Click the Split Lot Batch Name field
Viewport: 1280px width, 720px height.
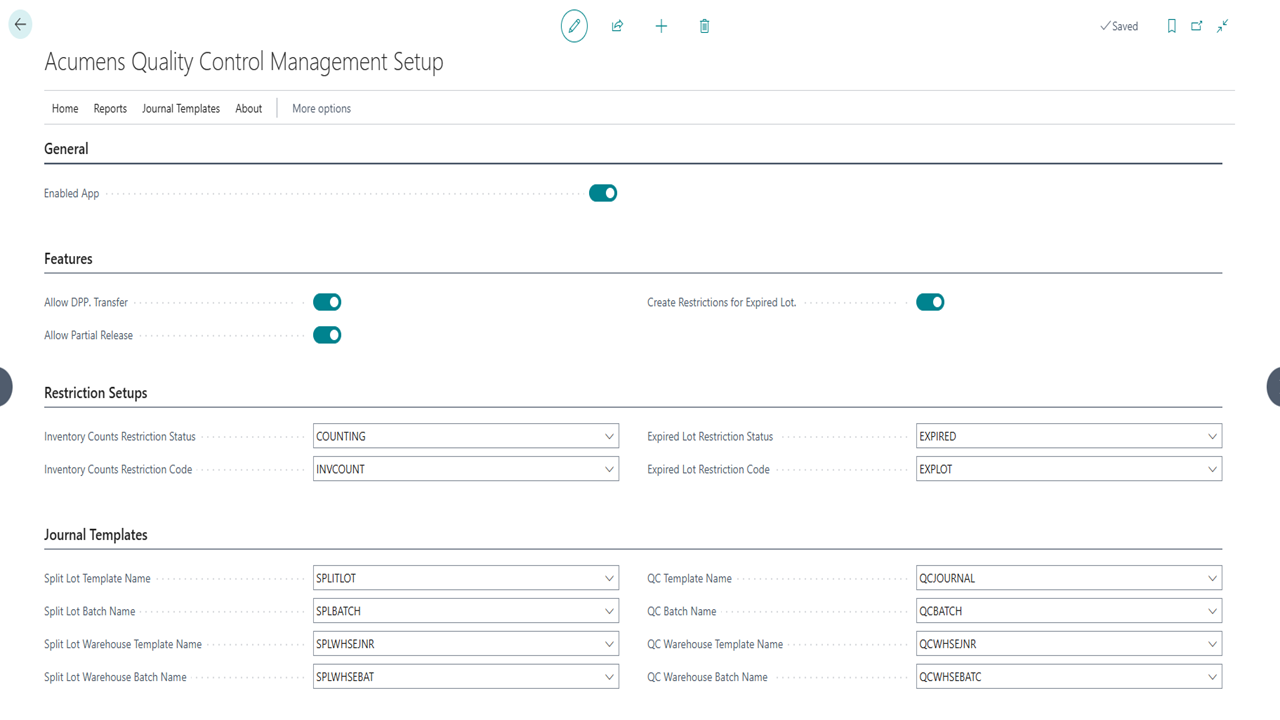pos(456,611)
